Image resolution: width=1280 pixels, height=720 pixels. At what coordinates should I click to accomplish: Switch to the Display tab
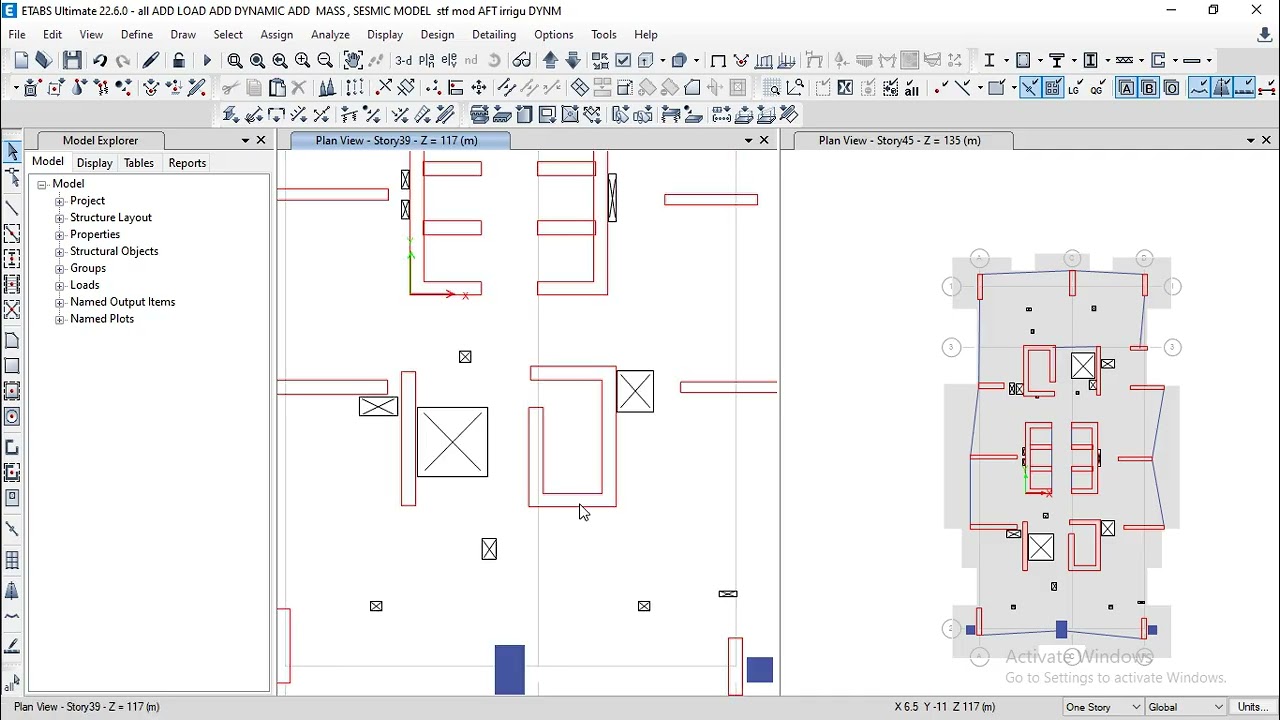95,163
